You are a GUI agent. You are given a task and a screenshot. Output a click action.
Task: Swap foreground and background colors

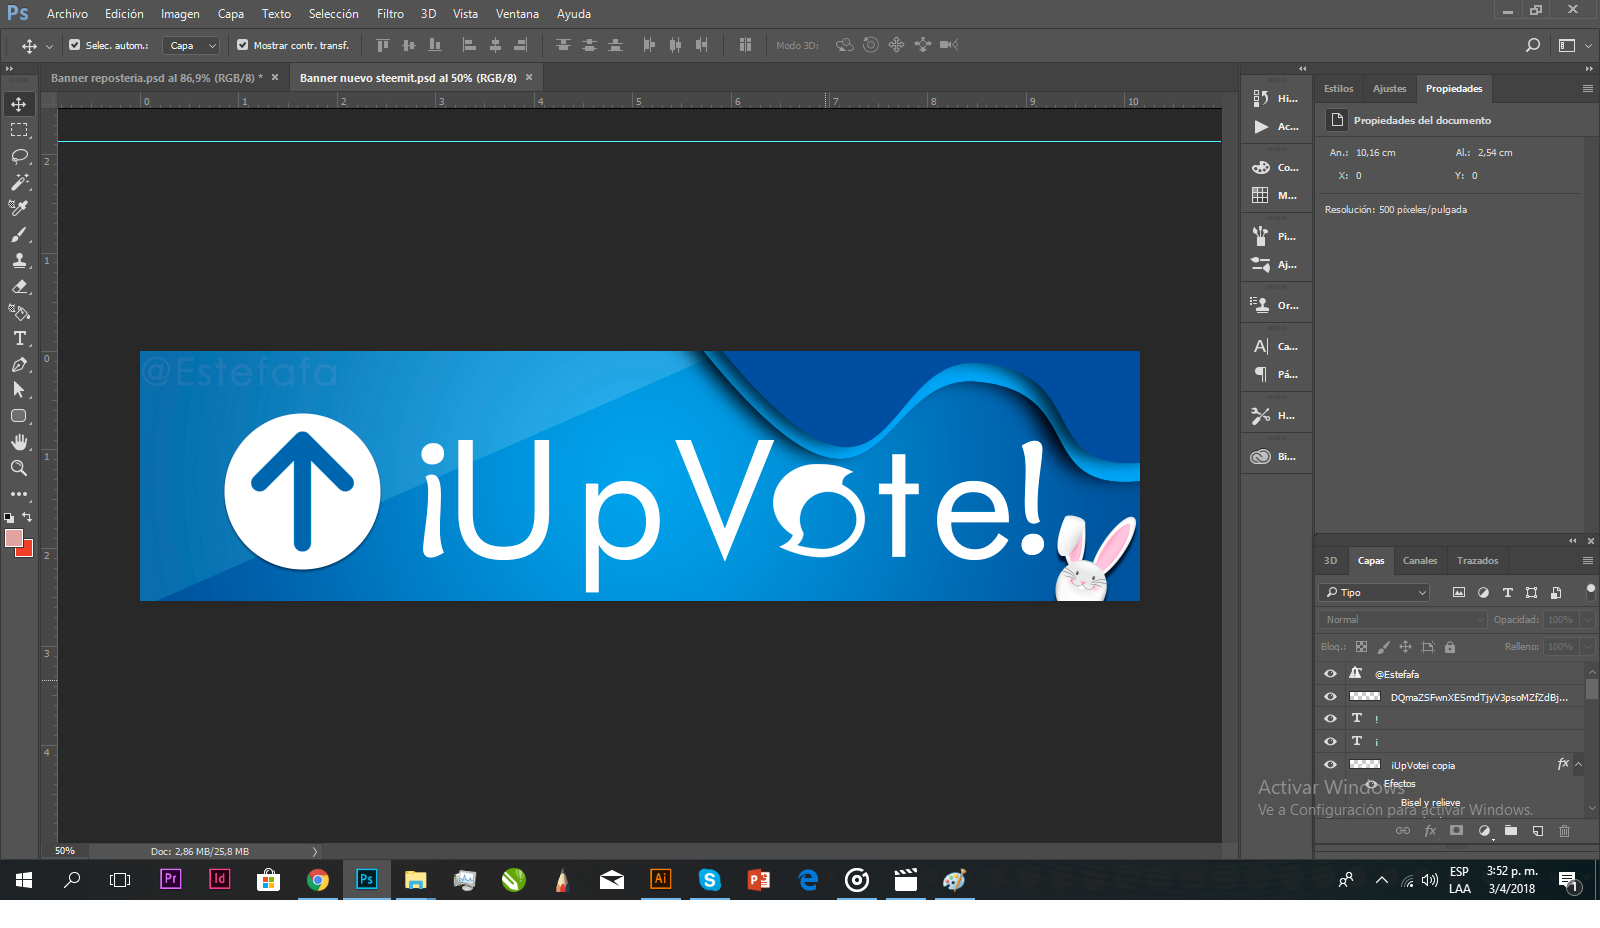coord(28,517)
